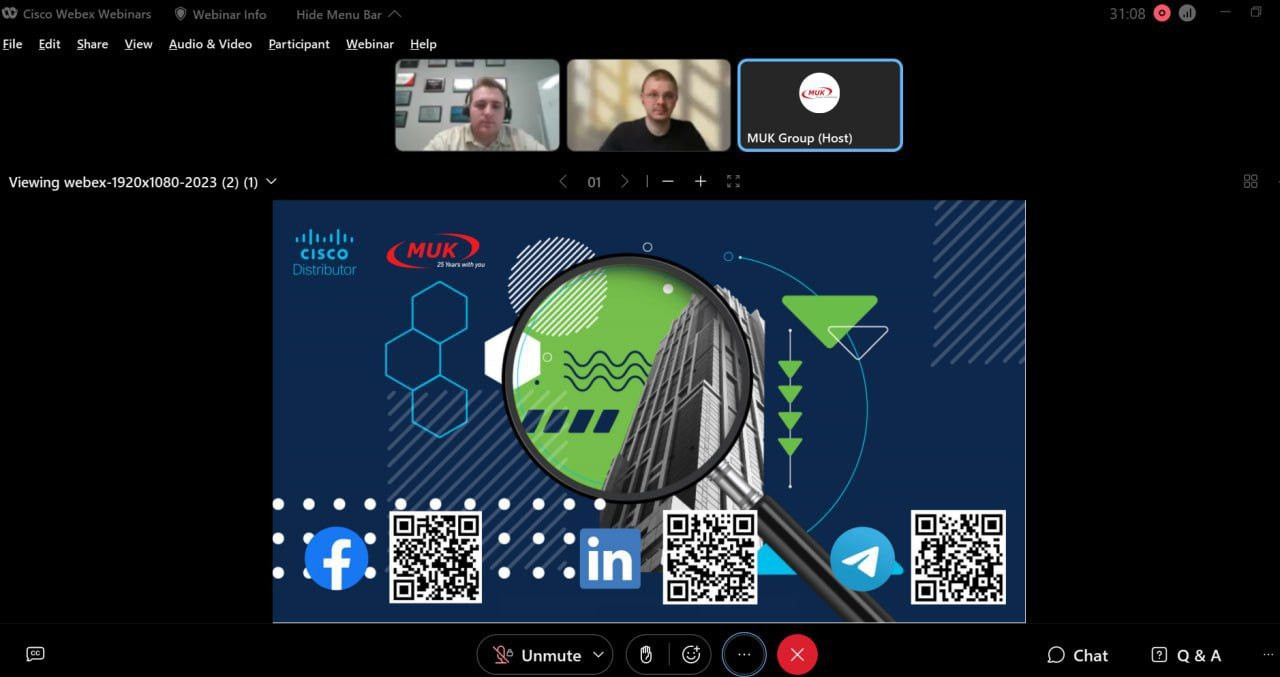Viewport: 1280px width, 677px height.
Task: Hide the menu bar using Hide Menu Bar
Action: (349, 14)
